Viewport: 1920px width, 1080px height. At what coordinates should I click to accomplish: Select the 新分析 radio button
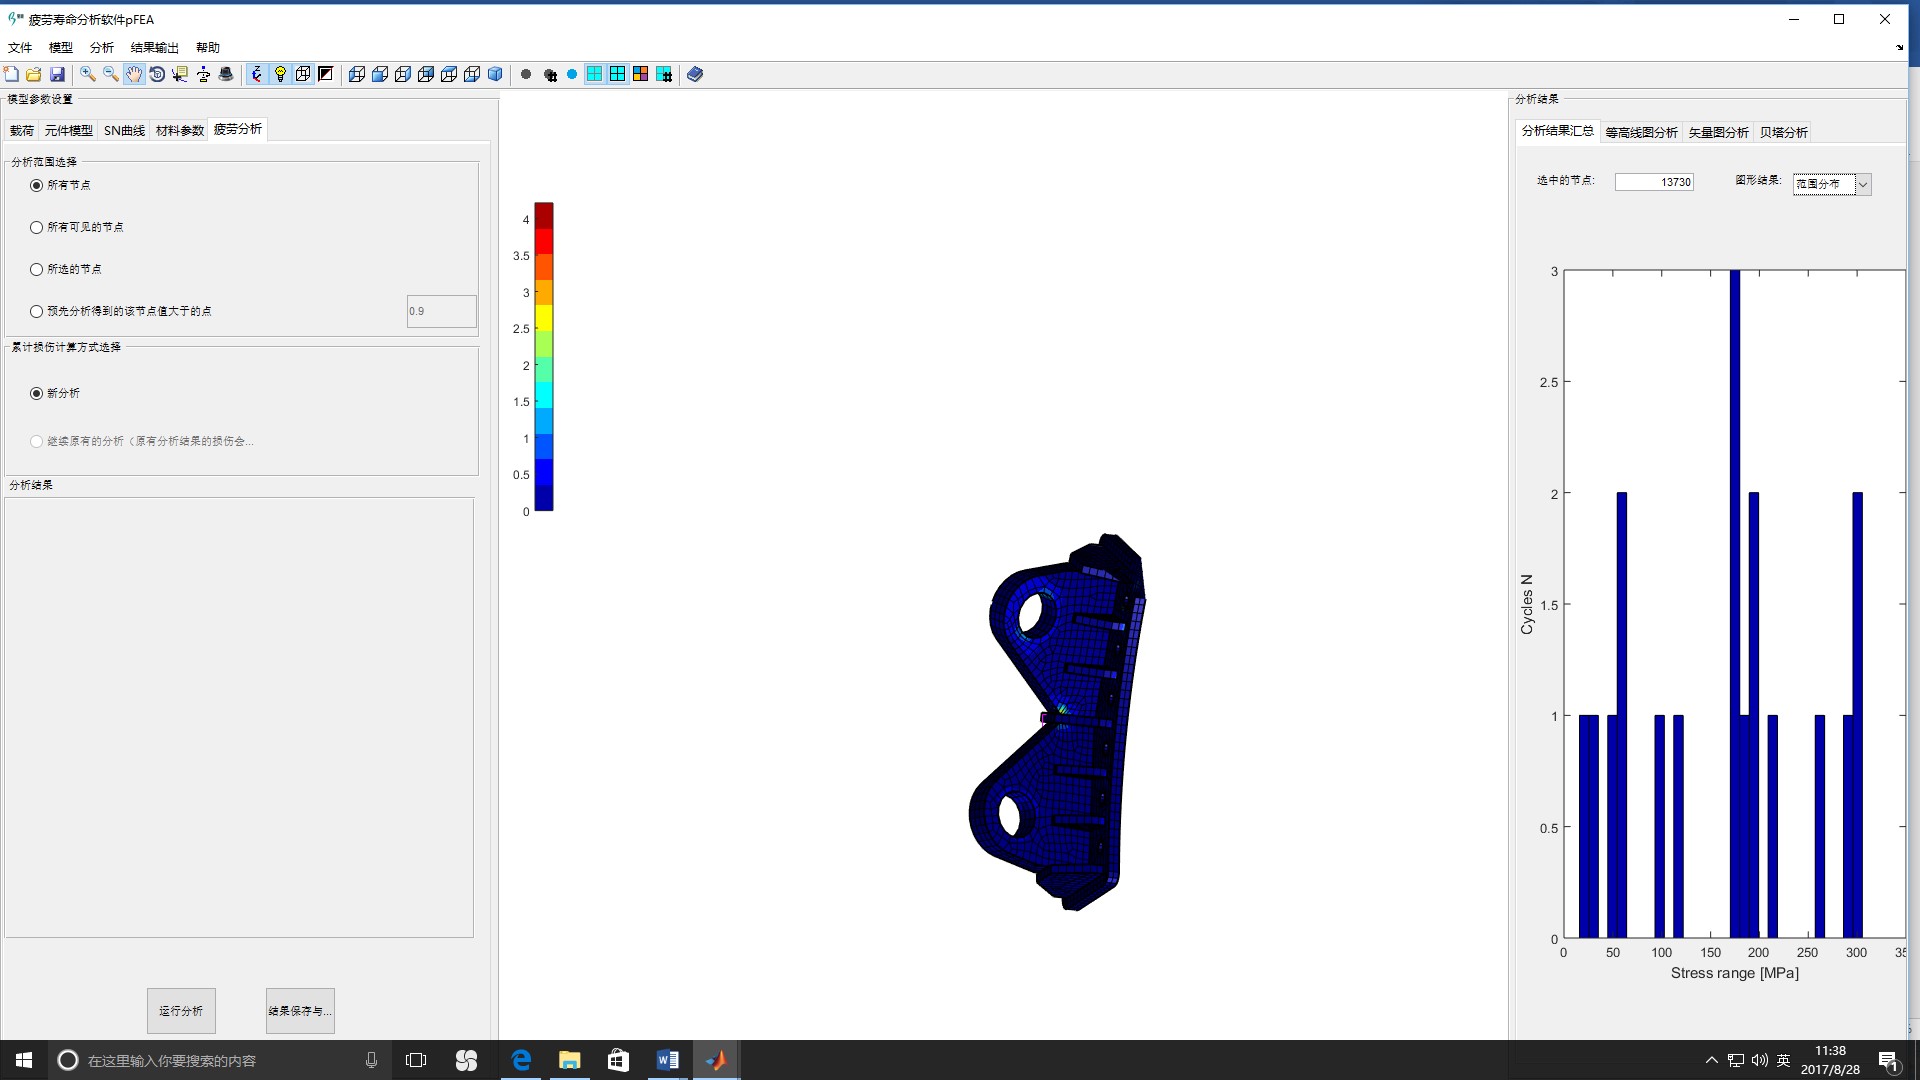pyautogui.click(x=37, y=393)
